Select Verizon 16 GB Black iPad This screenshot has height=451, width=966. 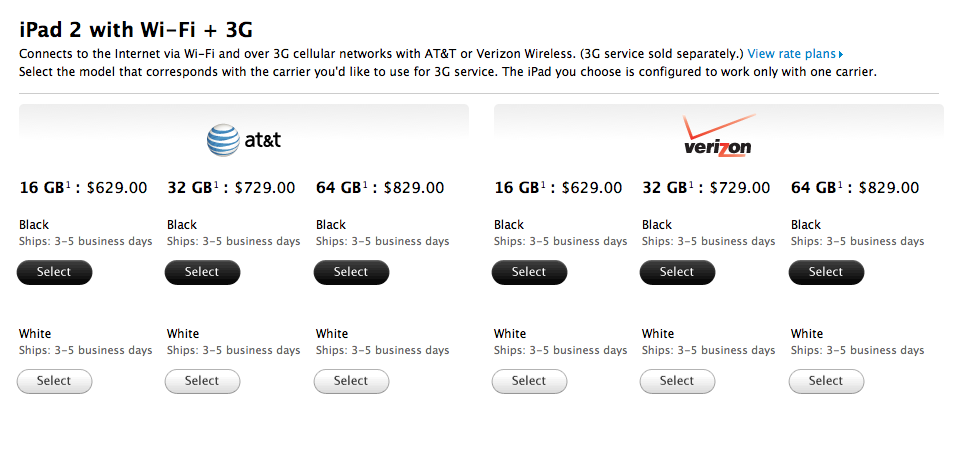tap(529, 272)
